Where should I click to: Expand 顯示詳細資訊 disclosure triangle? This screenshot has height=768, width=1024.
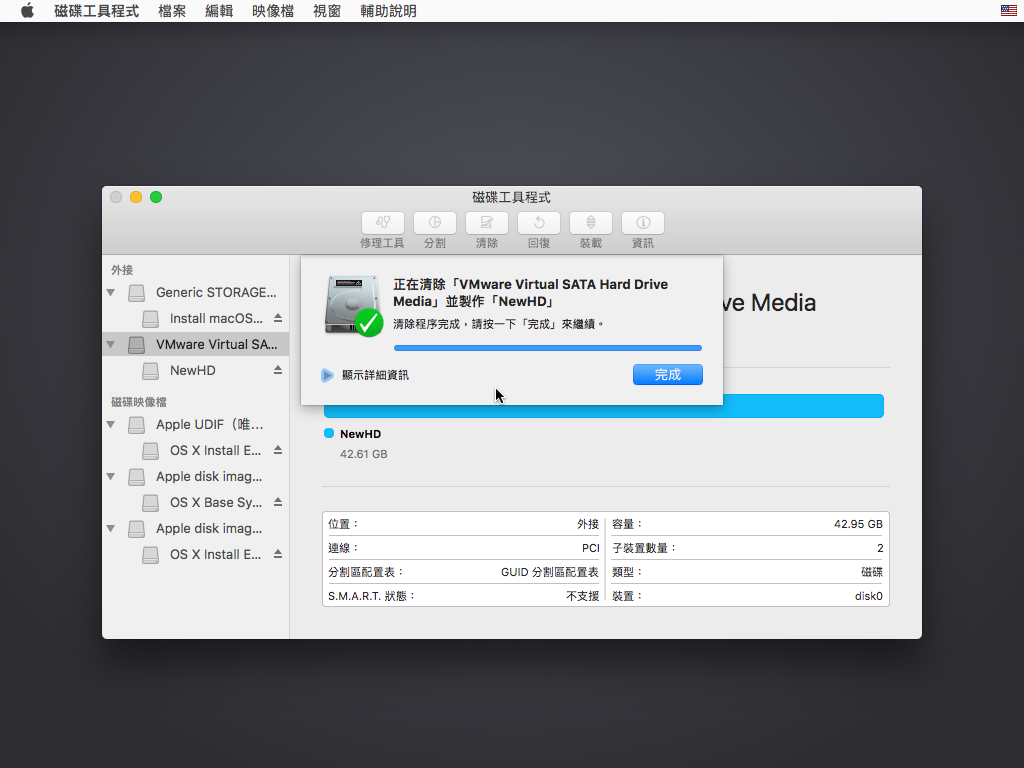pyautogui.click(x=327, y=375)
